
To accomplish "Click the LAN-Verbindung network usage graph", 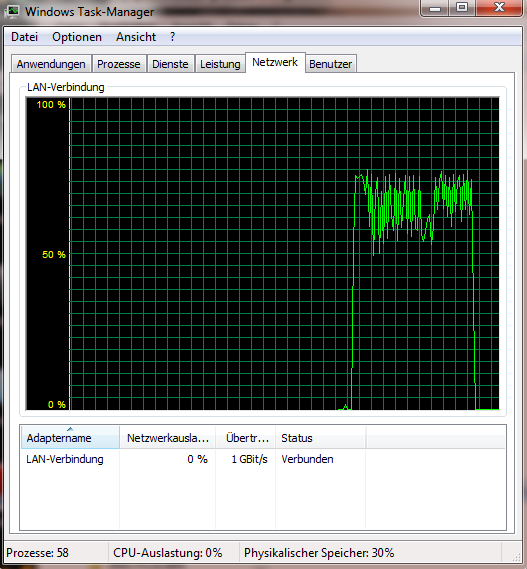I will [x=262, y=254].
